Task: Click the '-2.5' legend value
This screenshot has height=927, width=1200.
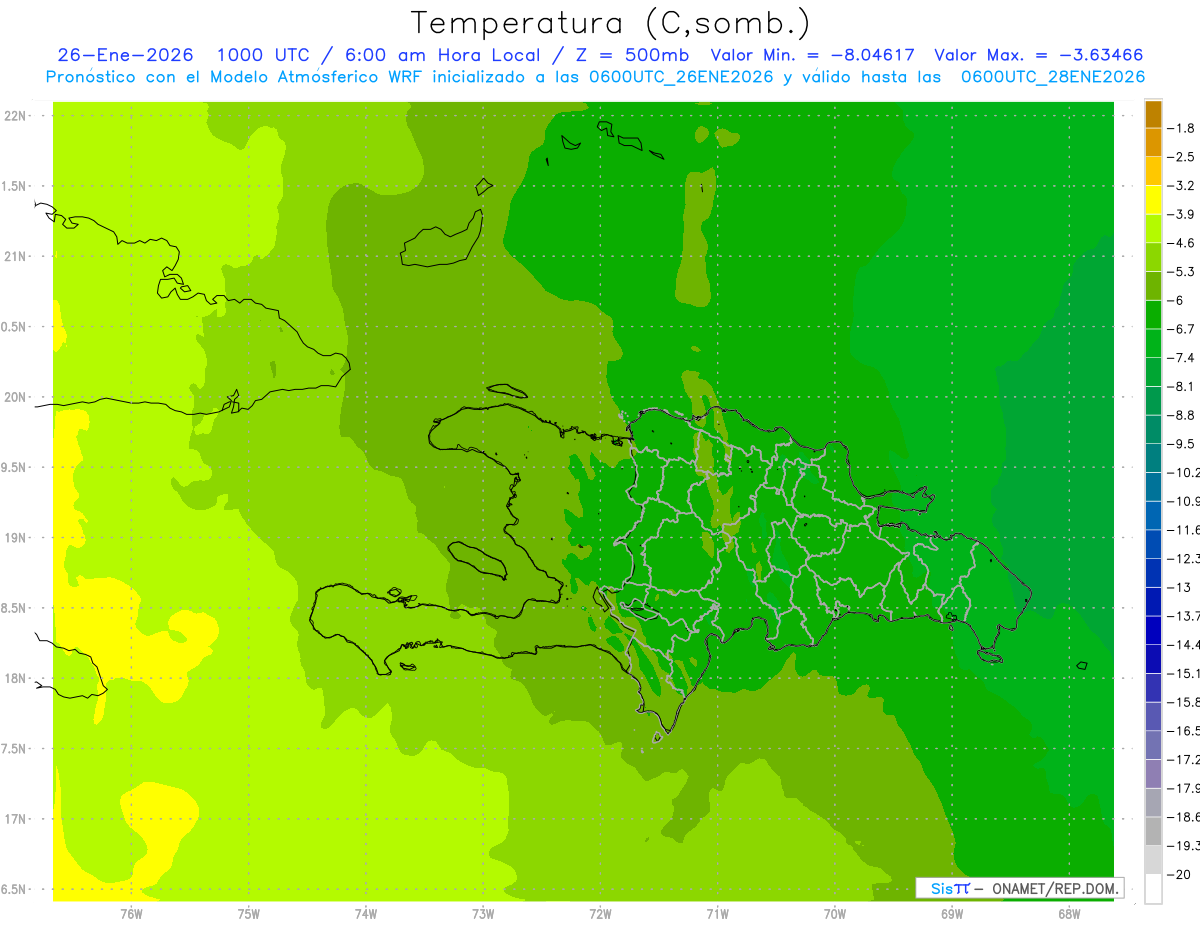Action: [x=1181, y=157]
